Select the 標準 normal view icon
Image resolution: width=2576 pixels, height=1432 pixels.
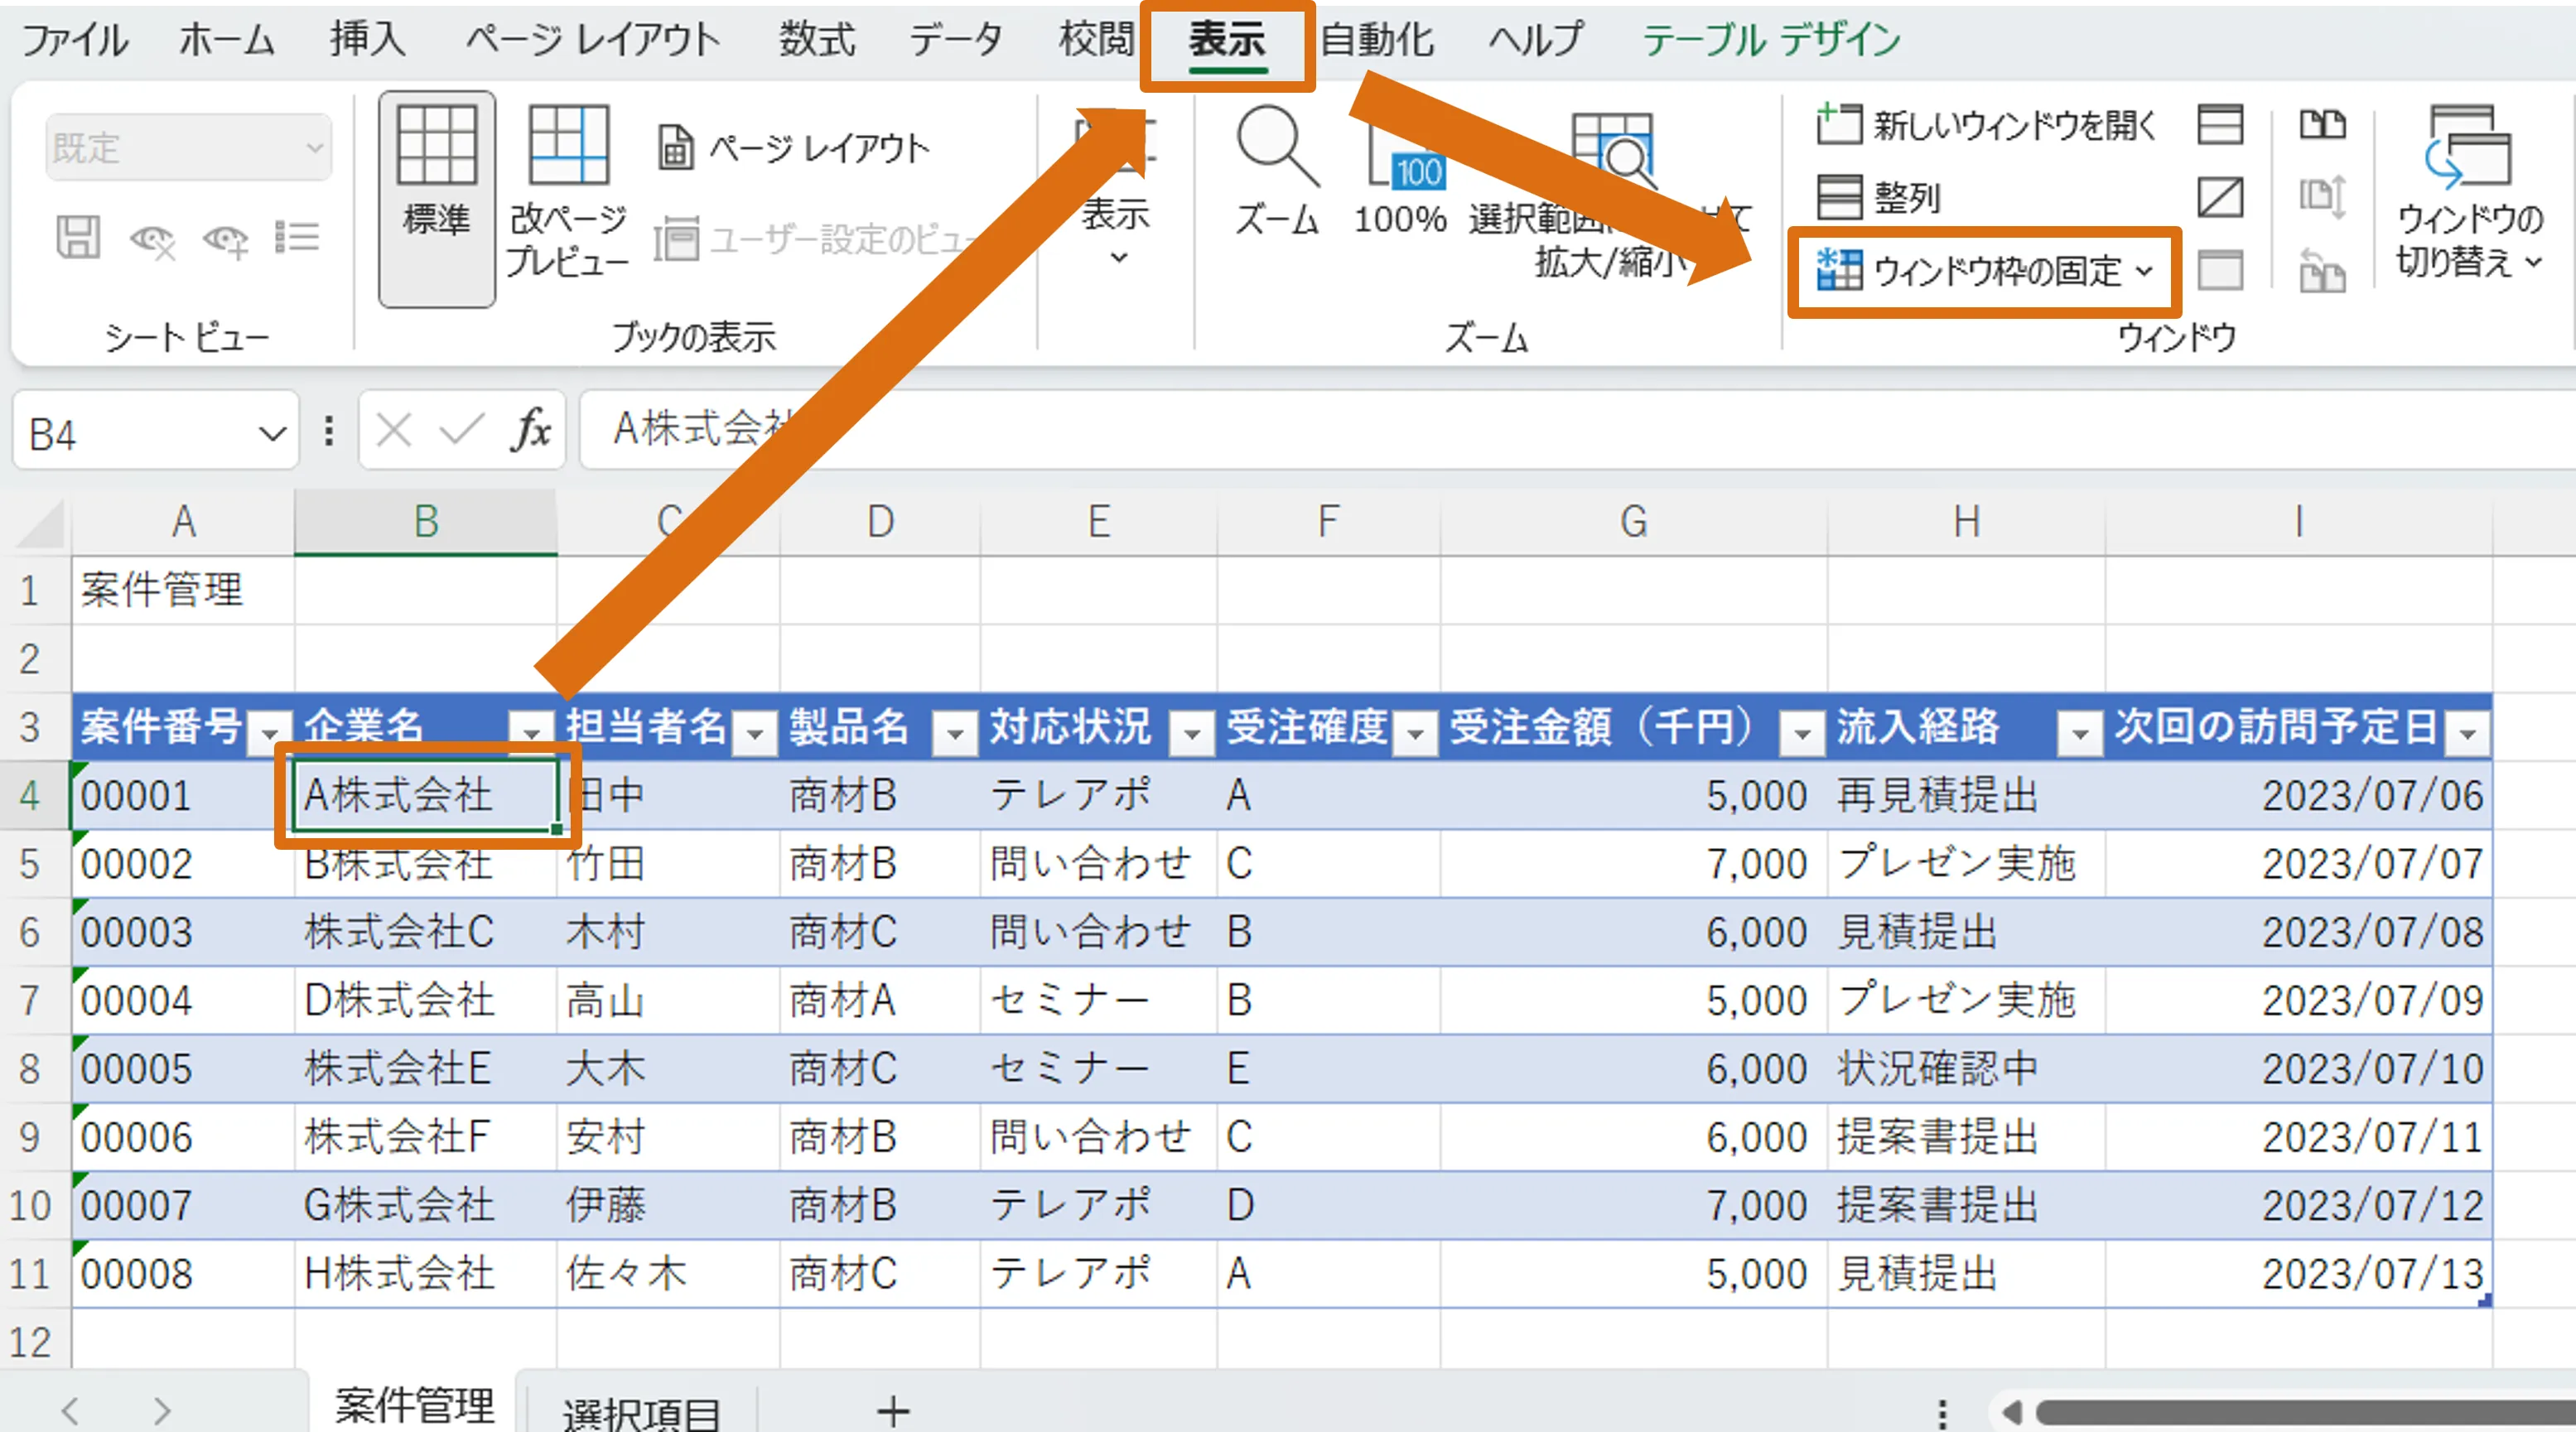436,150
